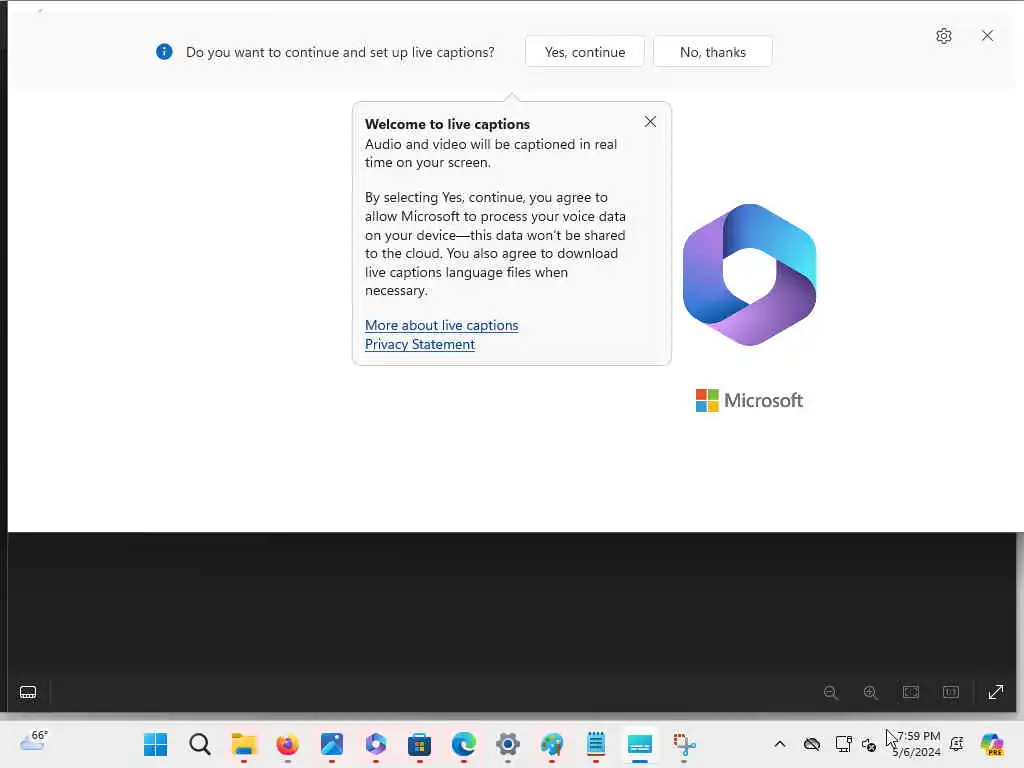
Task: Close the live captions bar
Action: 987,35
